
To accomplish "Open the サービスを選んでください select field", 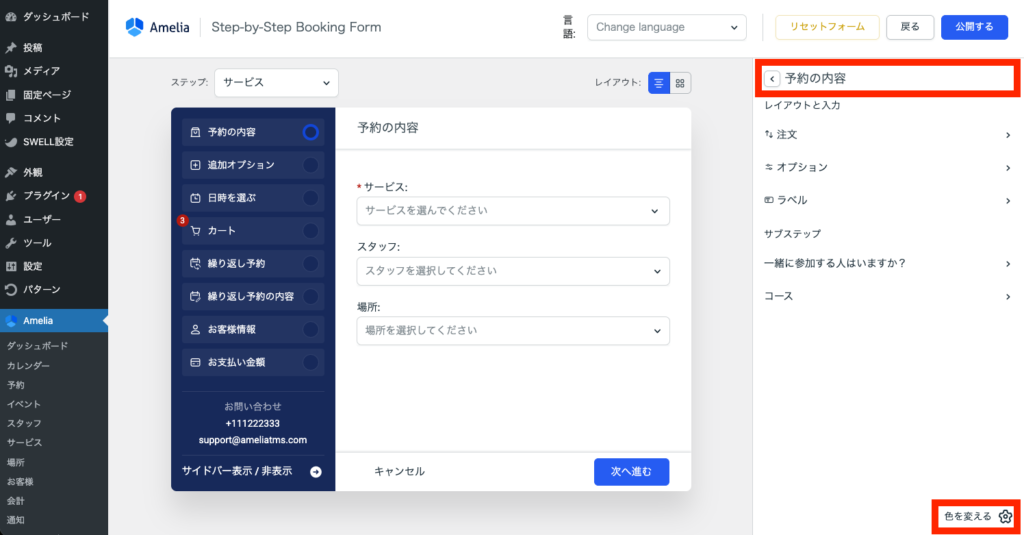I will (512, 211).
